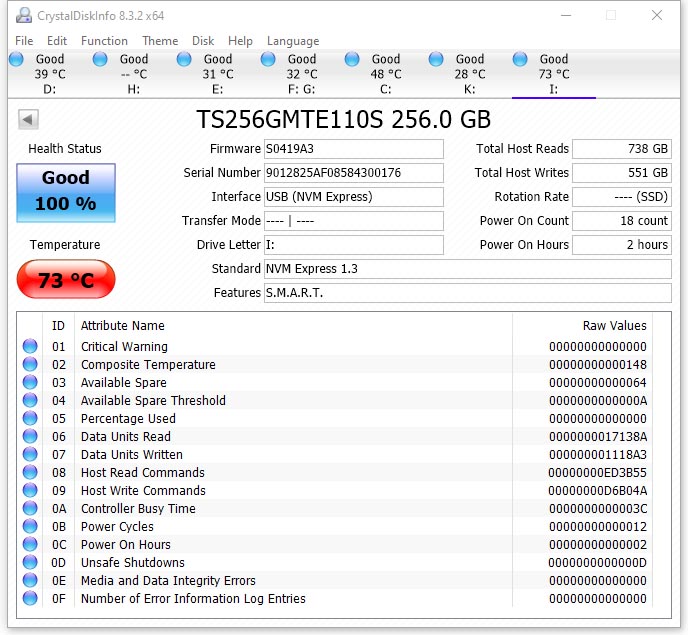Click status dot for Media and Data Integrity Errors

(30, 580)
